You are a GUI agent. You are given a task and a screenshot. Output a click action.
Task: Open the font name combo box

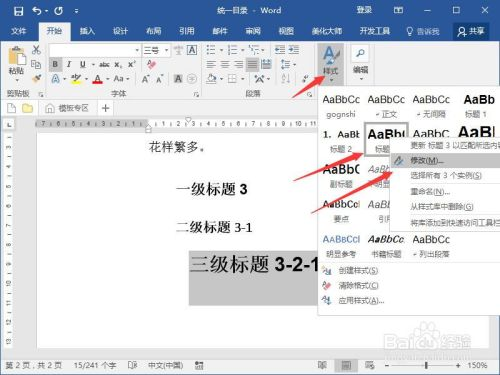click(x=95, y=50)
